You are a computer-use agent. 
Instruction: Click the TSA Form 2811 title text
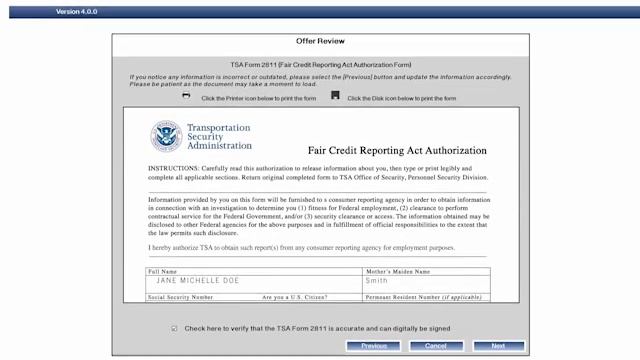pyautogui.click(x=321, y=65)
